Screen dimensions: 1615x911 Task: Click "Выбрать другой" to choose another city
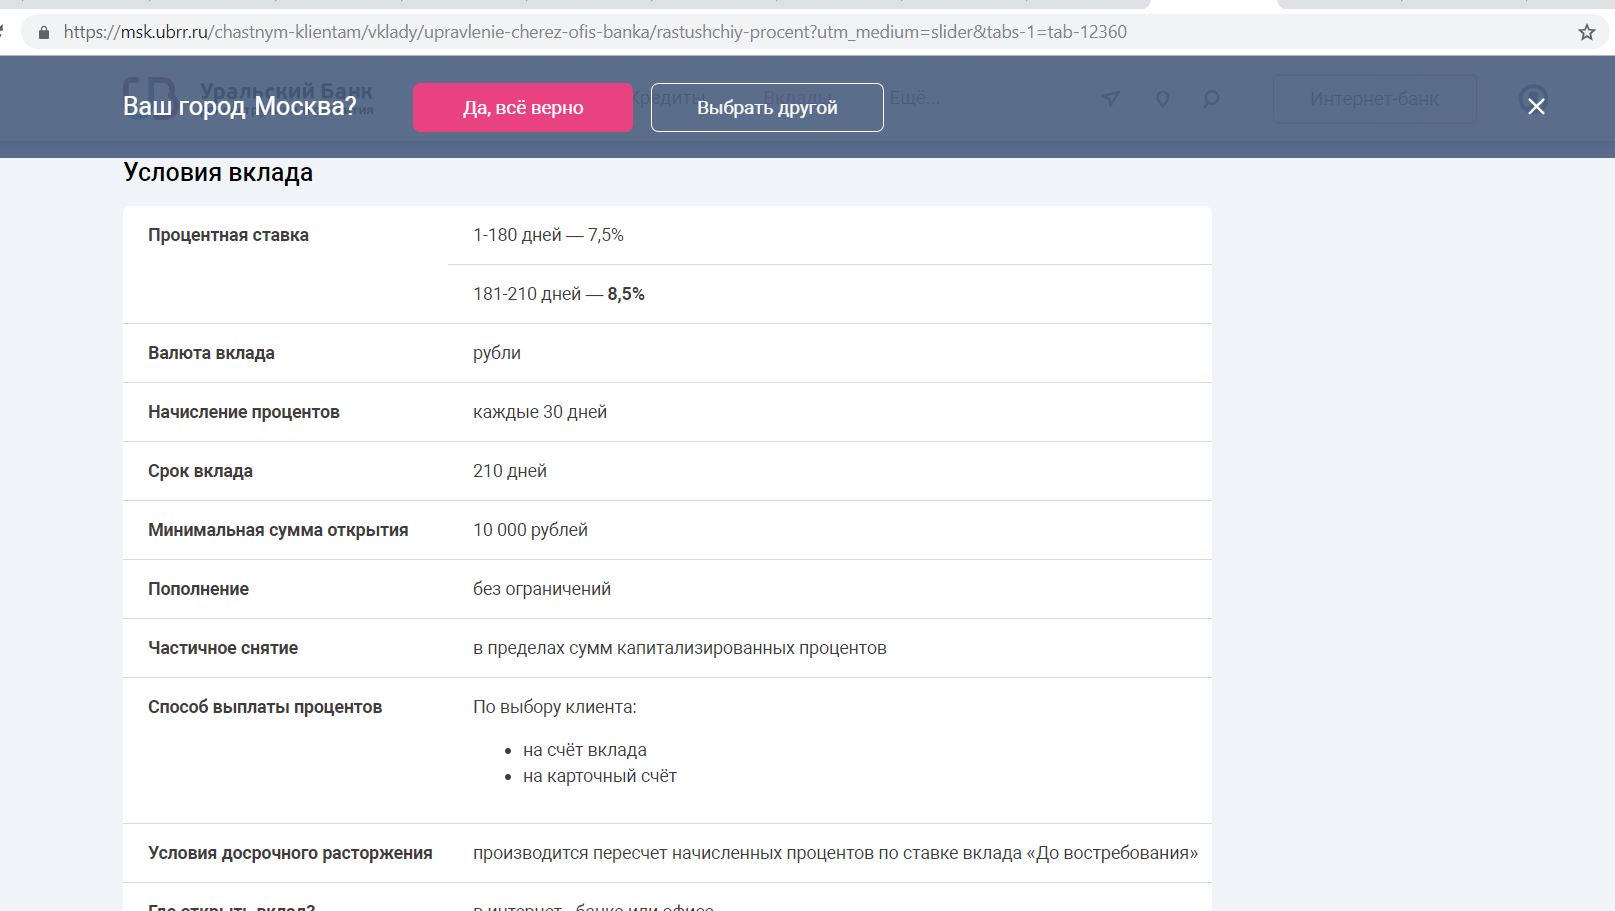pyautogui.click(x=767, y=108)
